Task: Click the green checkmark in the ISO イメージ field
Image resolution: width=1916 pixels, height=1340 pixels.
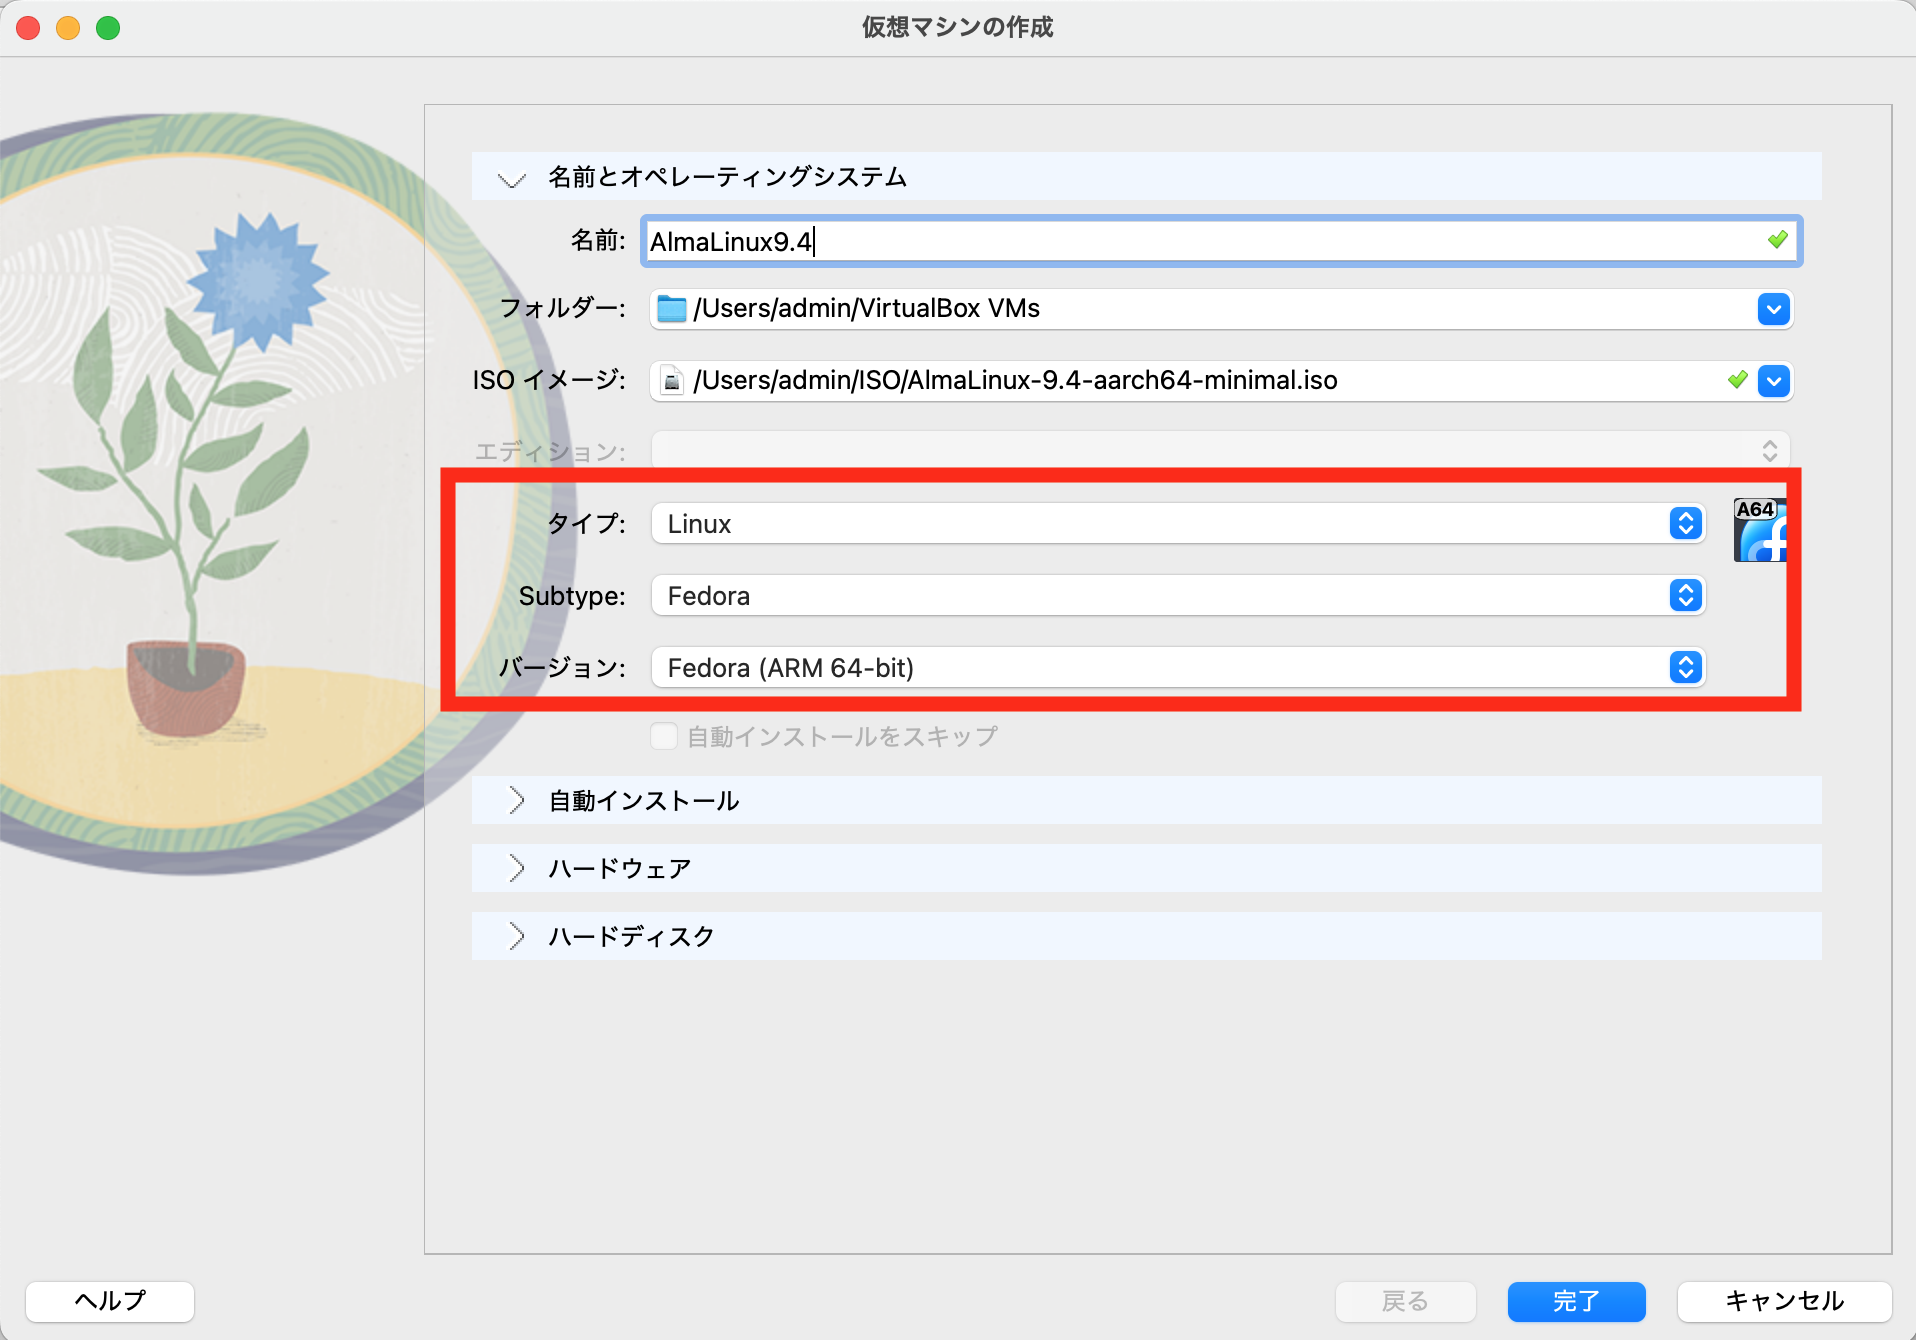Action: [x=1737, y=380]
